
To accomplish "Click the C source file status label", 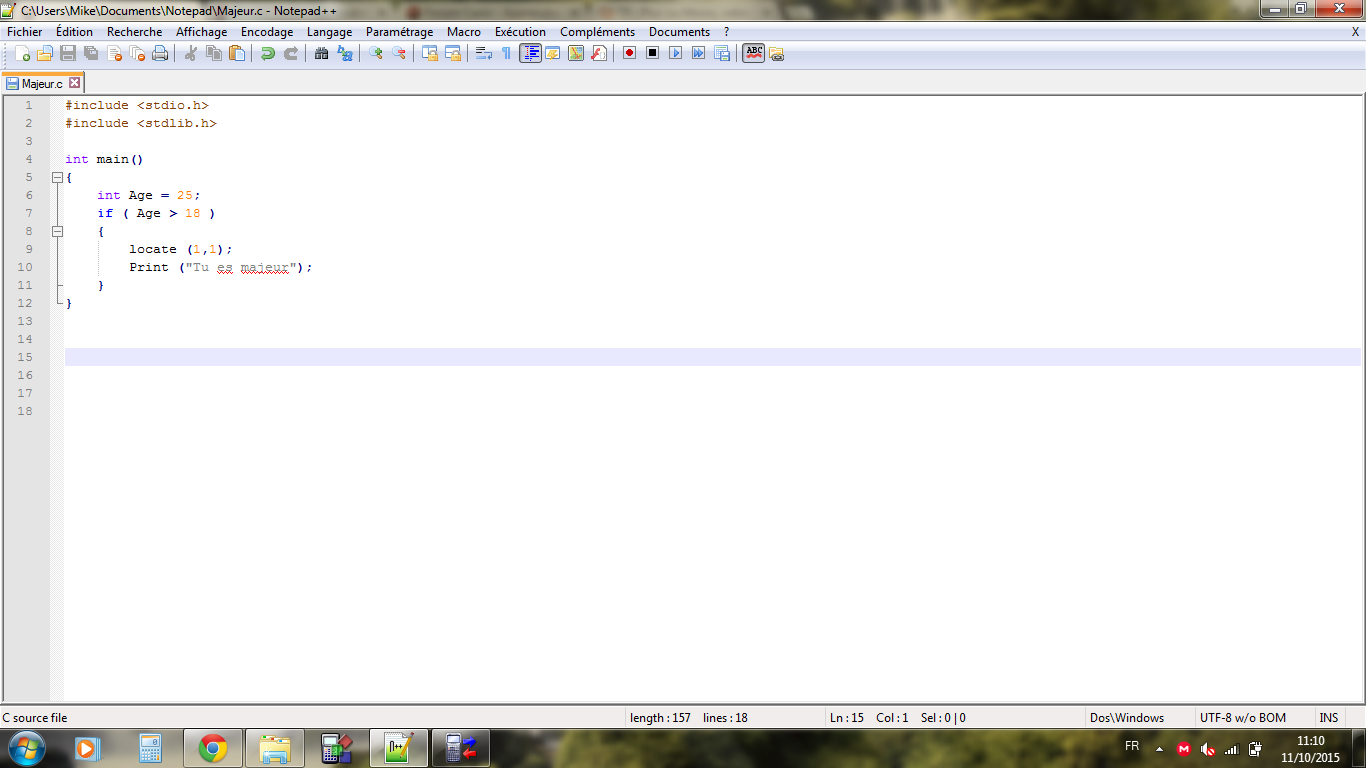I will pyautogui.click(x=35, y=718).
